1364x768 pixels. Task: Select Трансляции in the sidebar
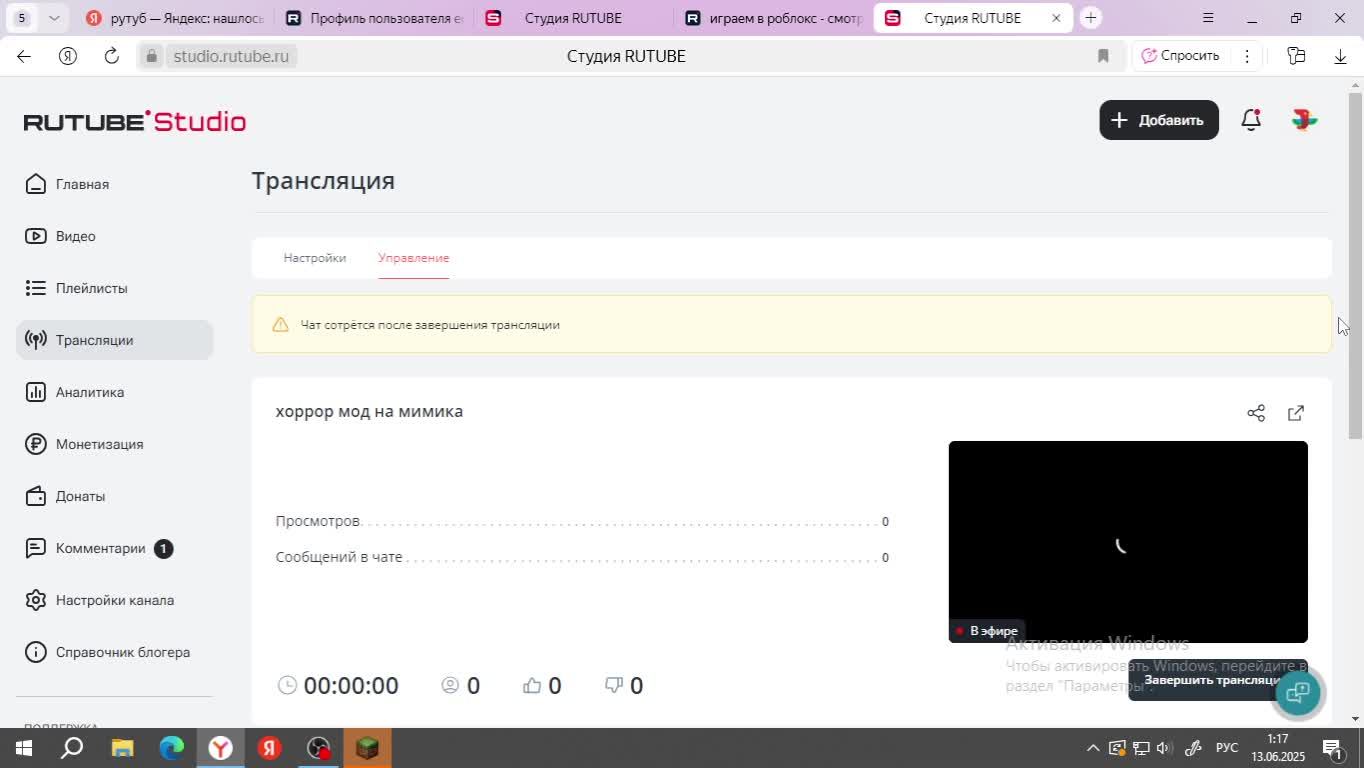pyautogui.click(x=115, y=340)
